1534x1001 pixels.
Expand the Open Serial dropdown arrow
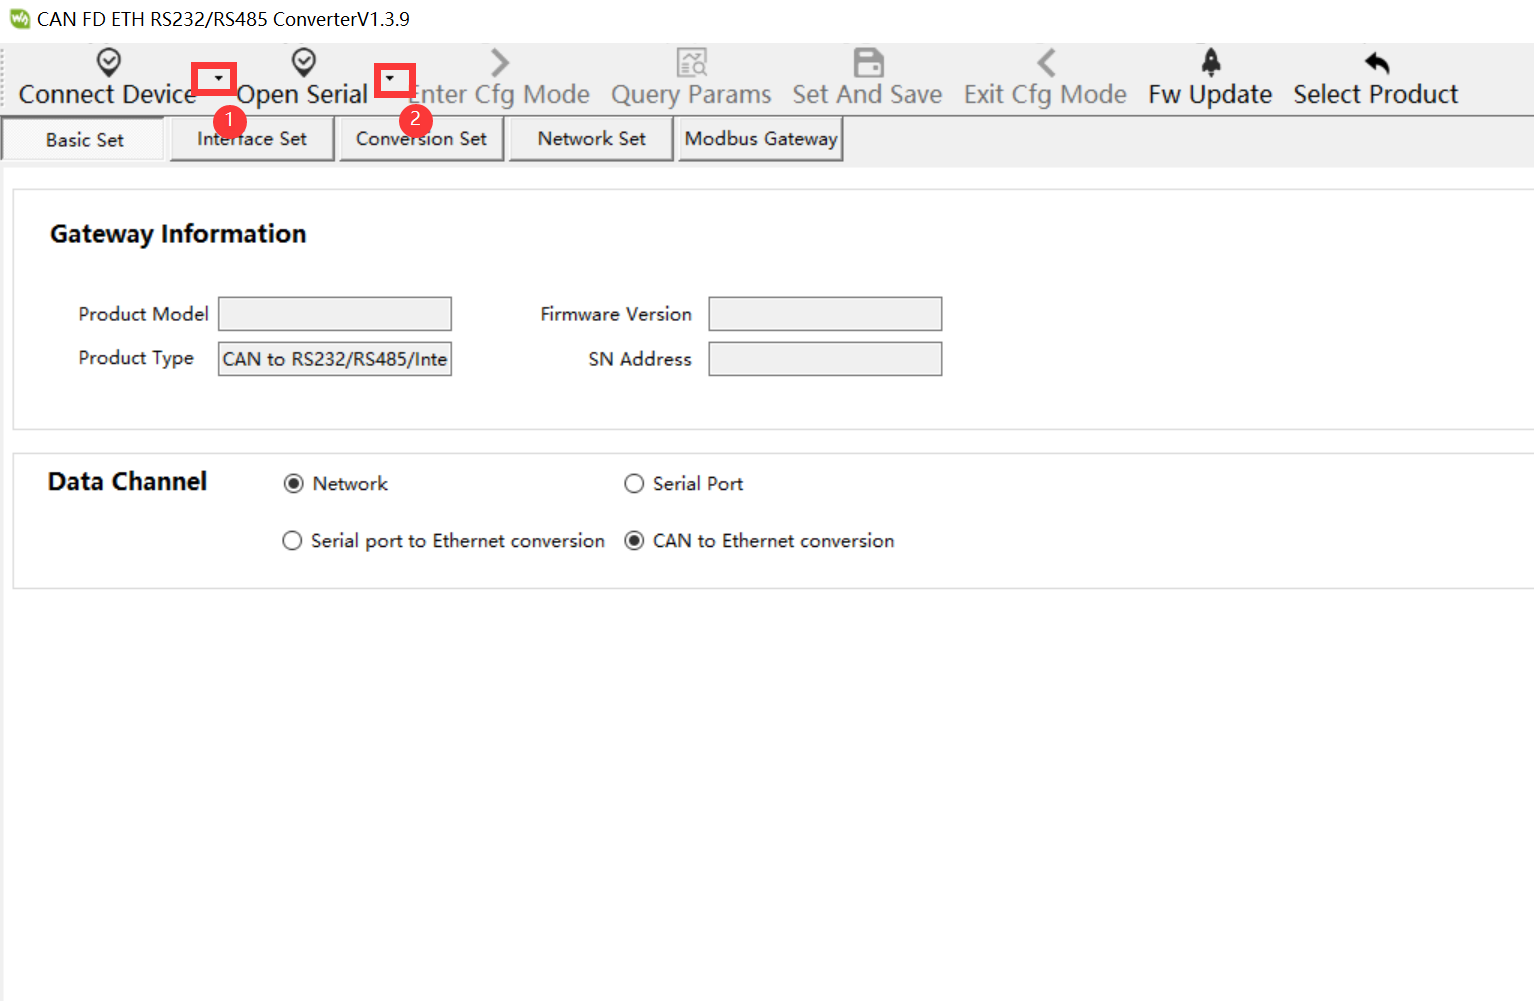[x=391, y=78]
